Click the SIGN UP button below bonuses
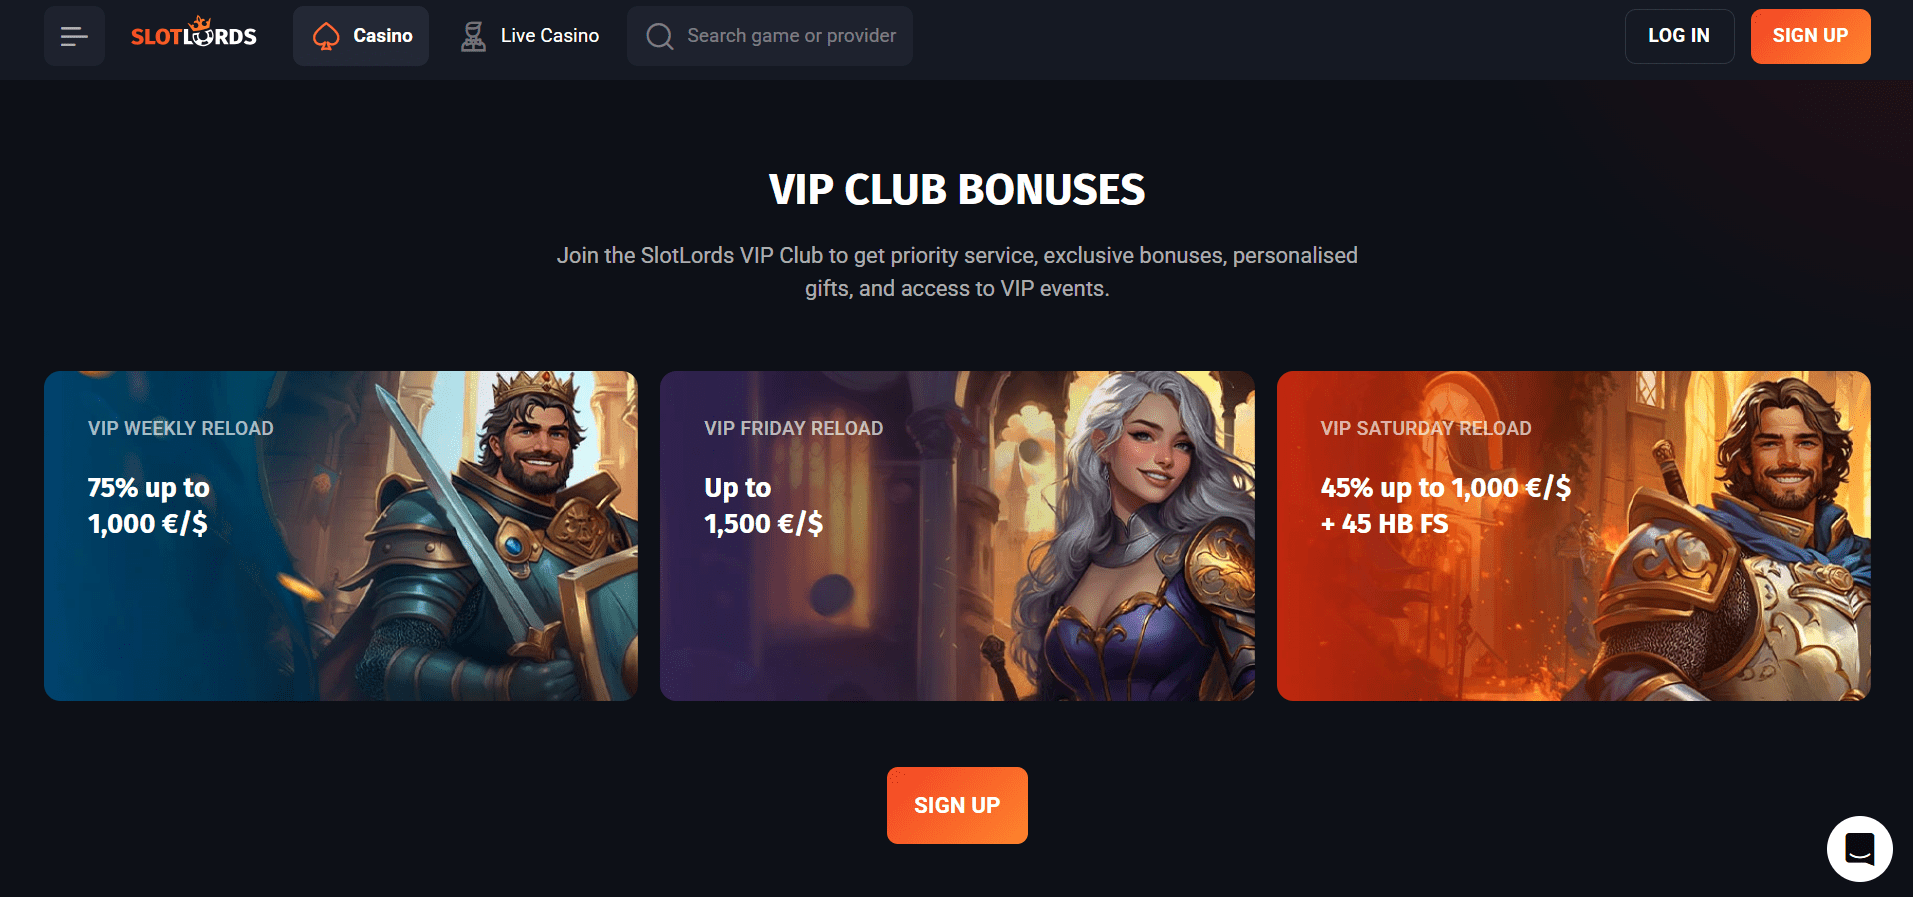This screenshot has height=897, width=1913. click(957, 805)
